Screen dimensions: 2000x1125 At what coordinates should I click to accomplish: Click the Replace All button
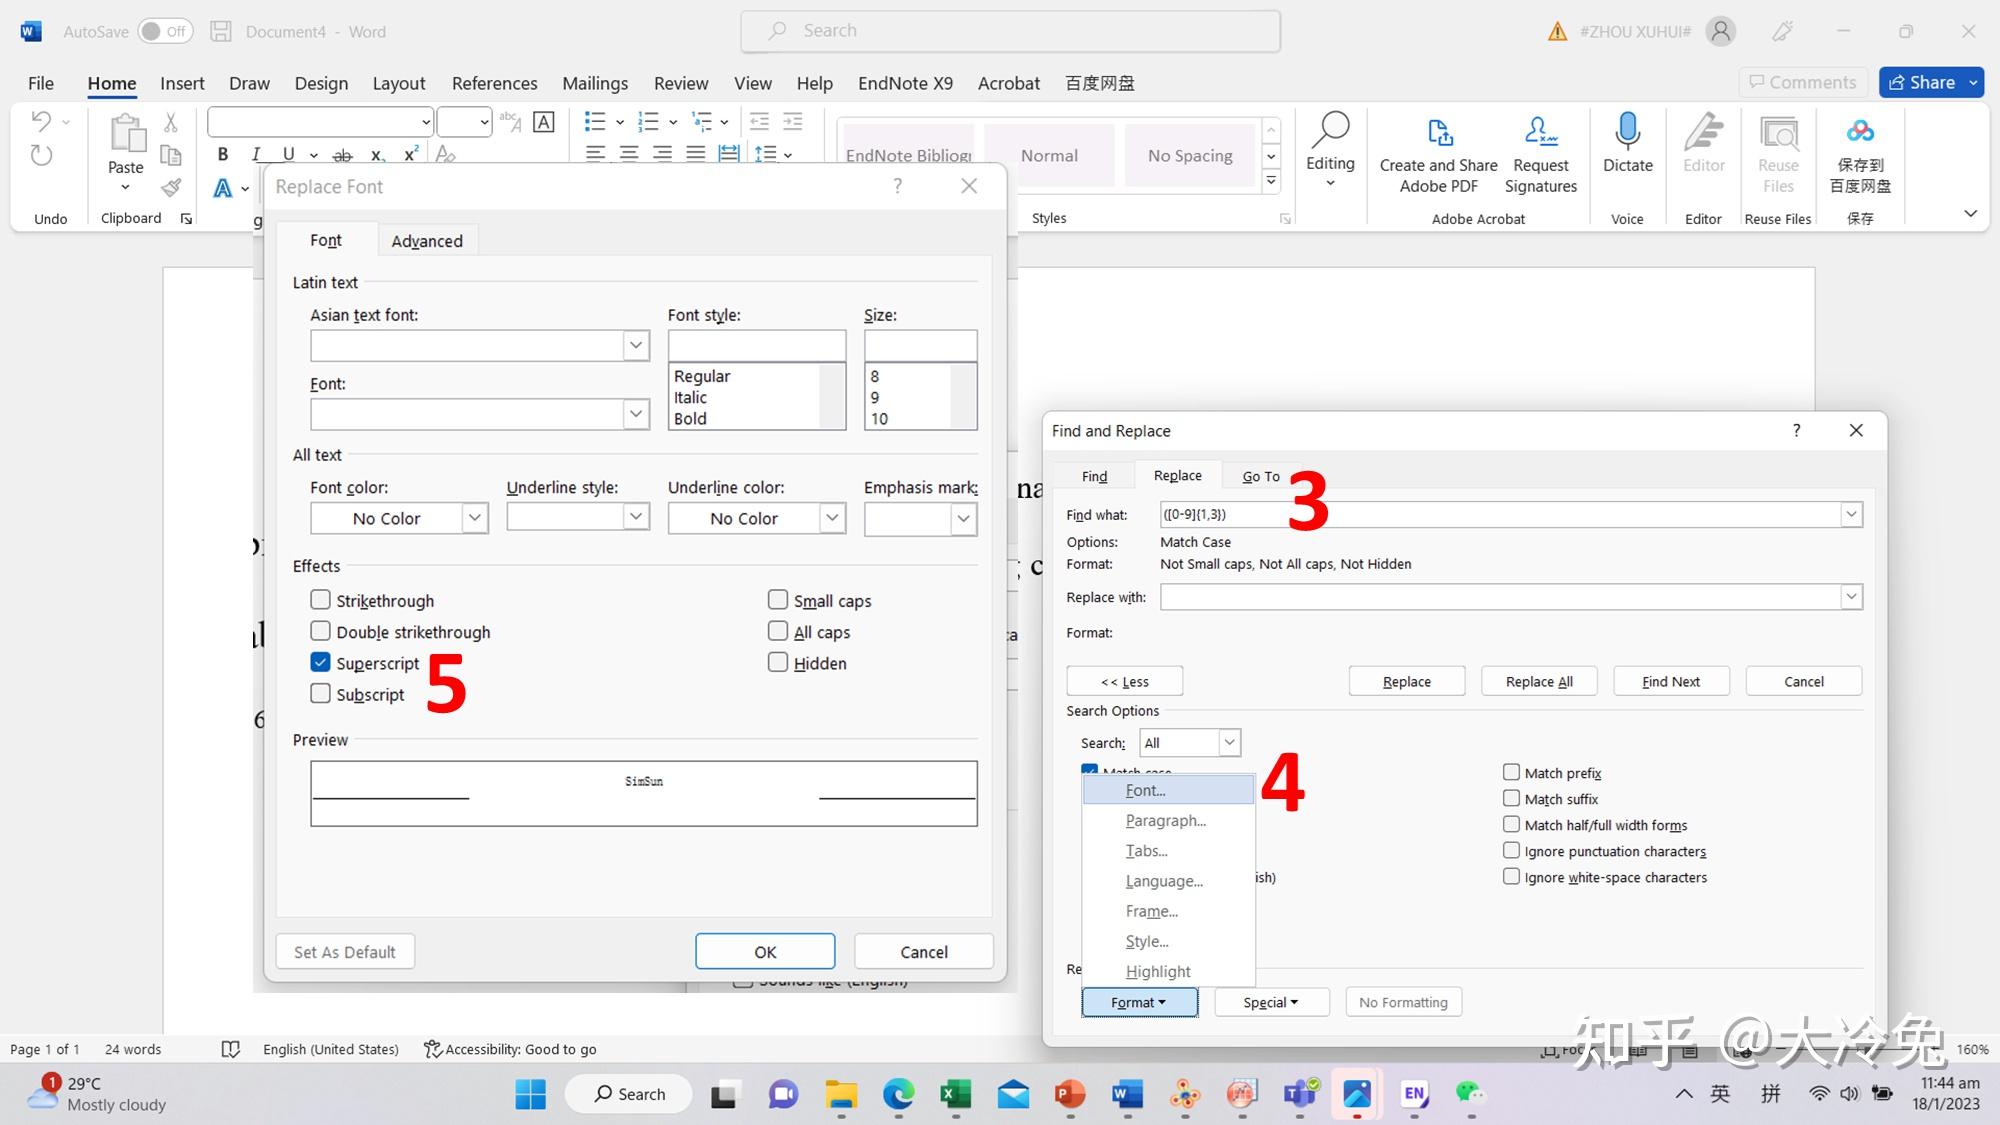click(1538, 681)
